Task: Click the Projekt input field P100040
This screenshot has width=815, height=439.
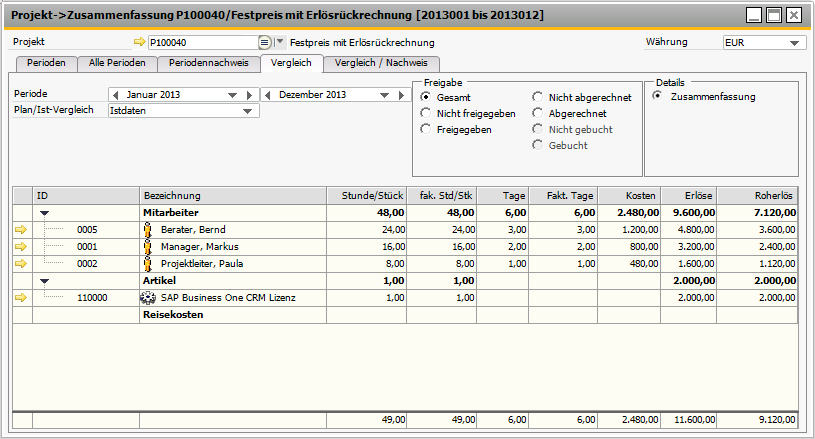Action: (202, 43)
